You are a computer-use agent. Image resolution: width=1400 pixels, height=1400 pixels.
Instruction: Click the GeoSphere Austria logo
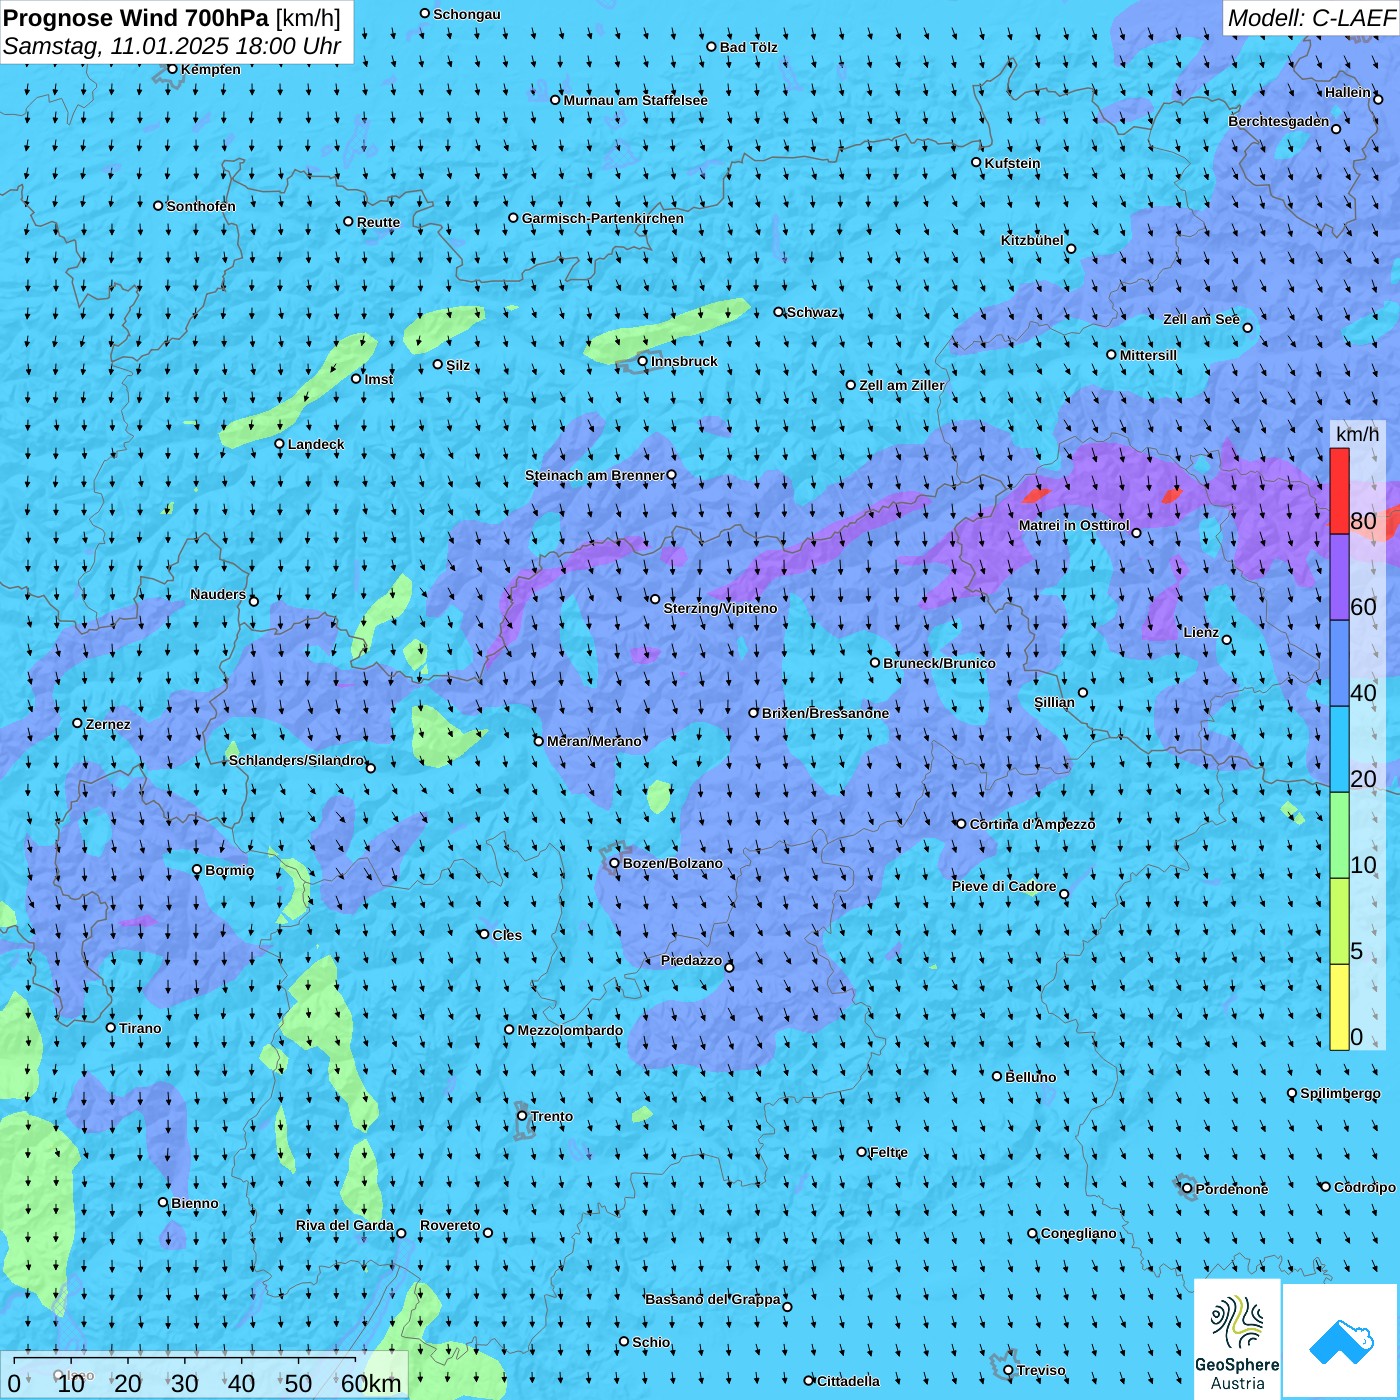pyautogui.click(x=1237, y=1340)
